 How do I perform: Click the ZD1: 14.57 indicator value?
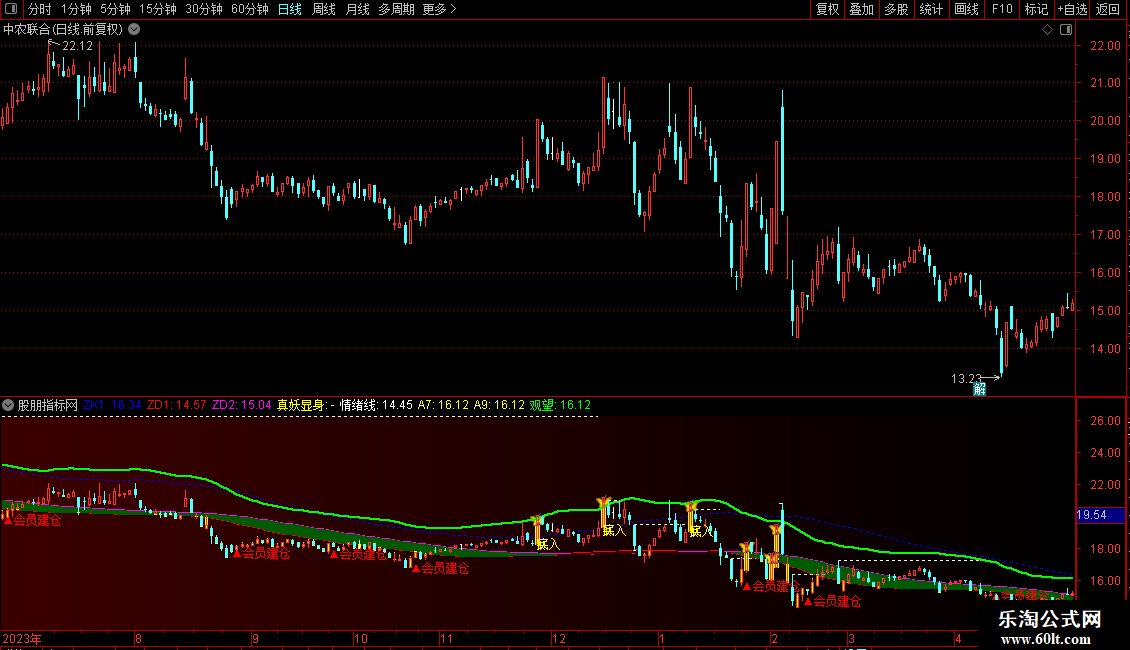pyautogui.click(x=177, y=405)
